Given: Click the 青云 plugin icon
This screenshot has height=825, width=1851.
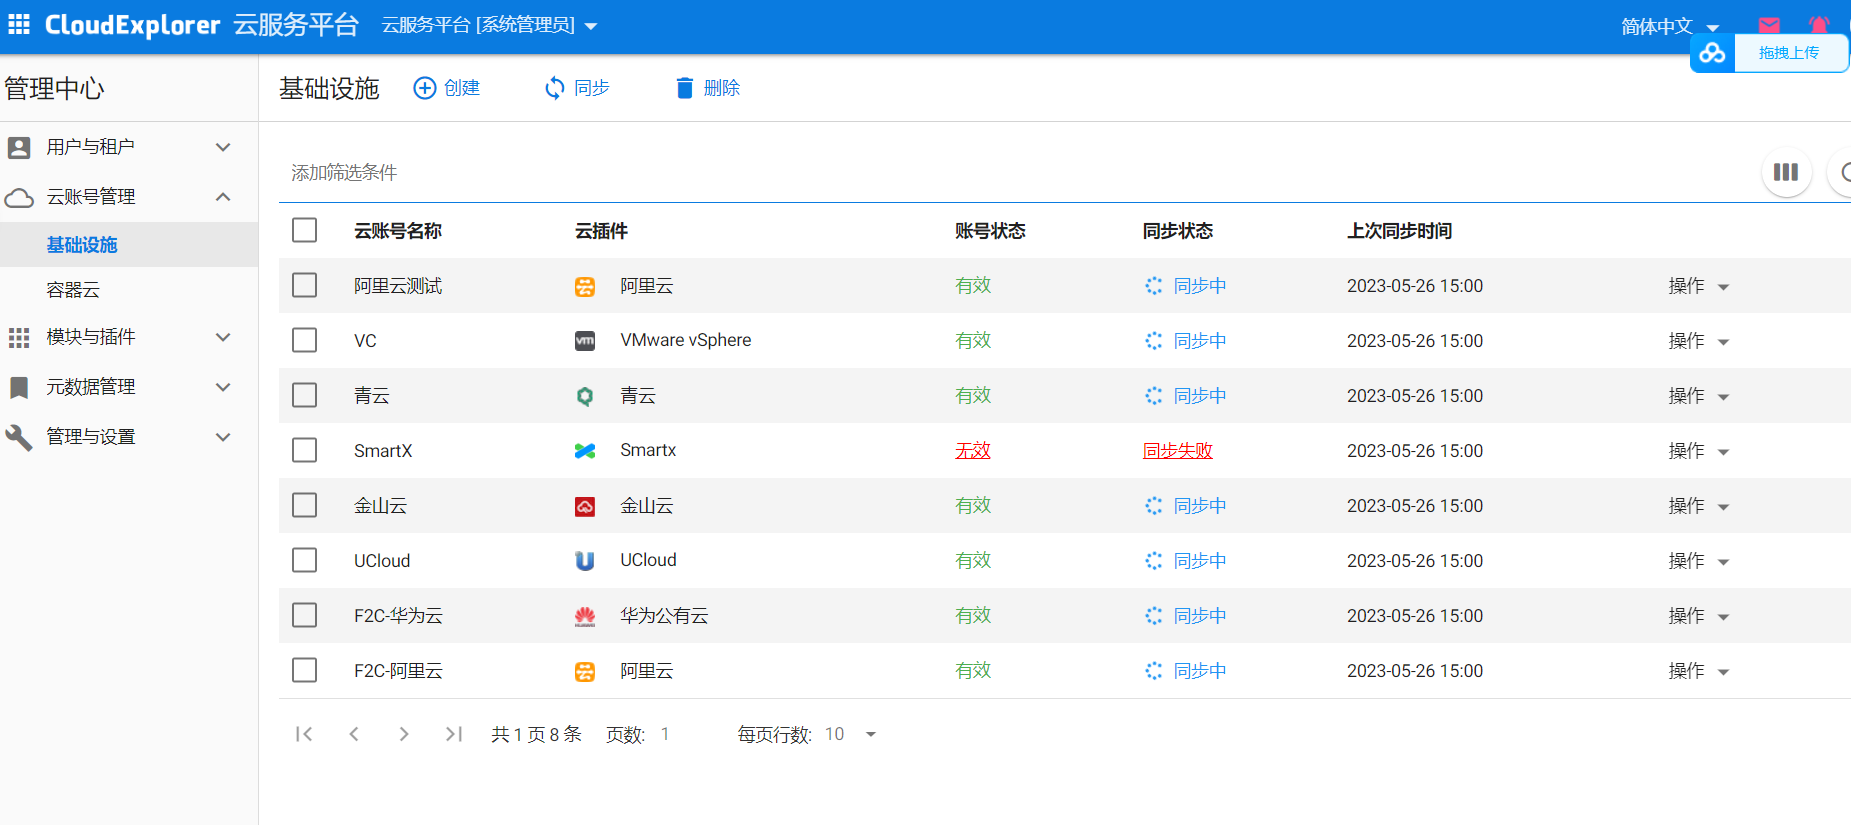Looking at the screenshot, I should [x=585, y=396].
